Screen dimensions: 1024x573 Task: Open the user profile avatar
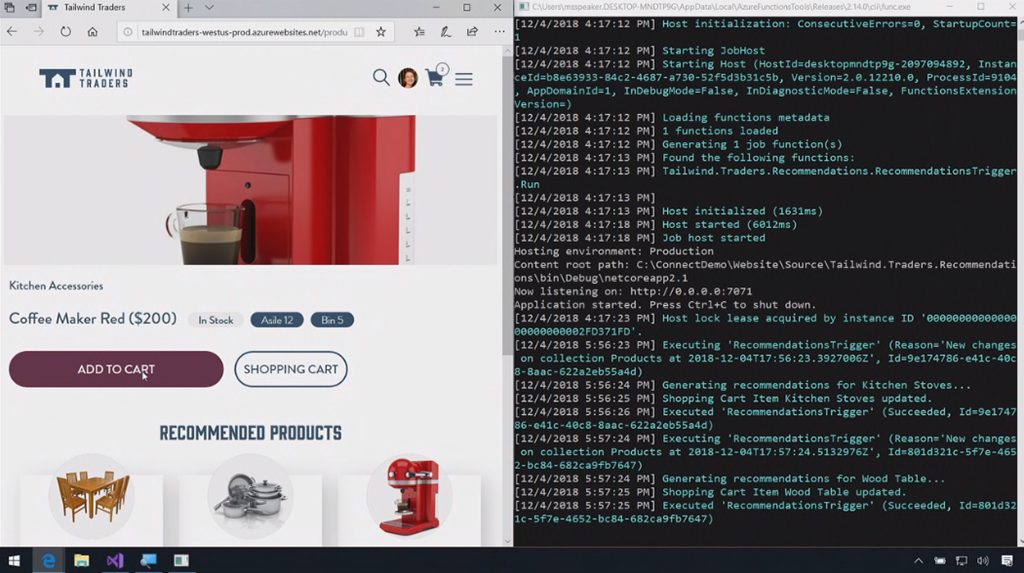408,78
